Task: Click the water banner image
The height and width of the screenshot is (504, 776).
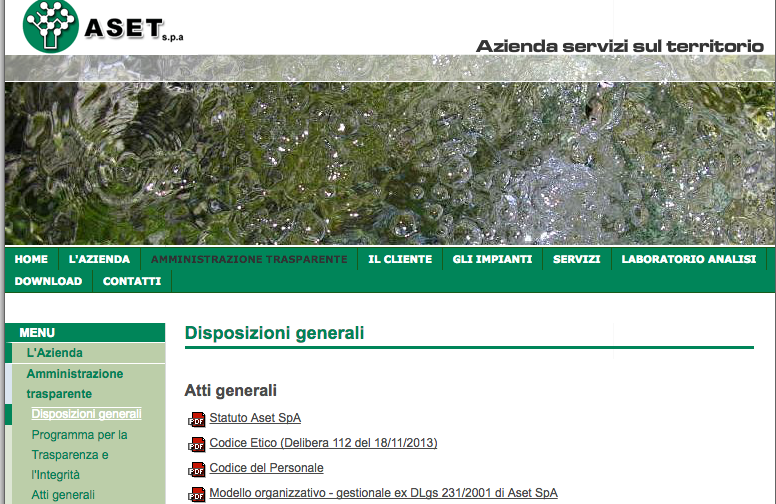Action: pyautogui.click(x=390, y=163)
